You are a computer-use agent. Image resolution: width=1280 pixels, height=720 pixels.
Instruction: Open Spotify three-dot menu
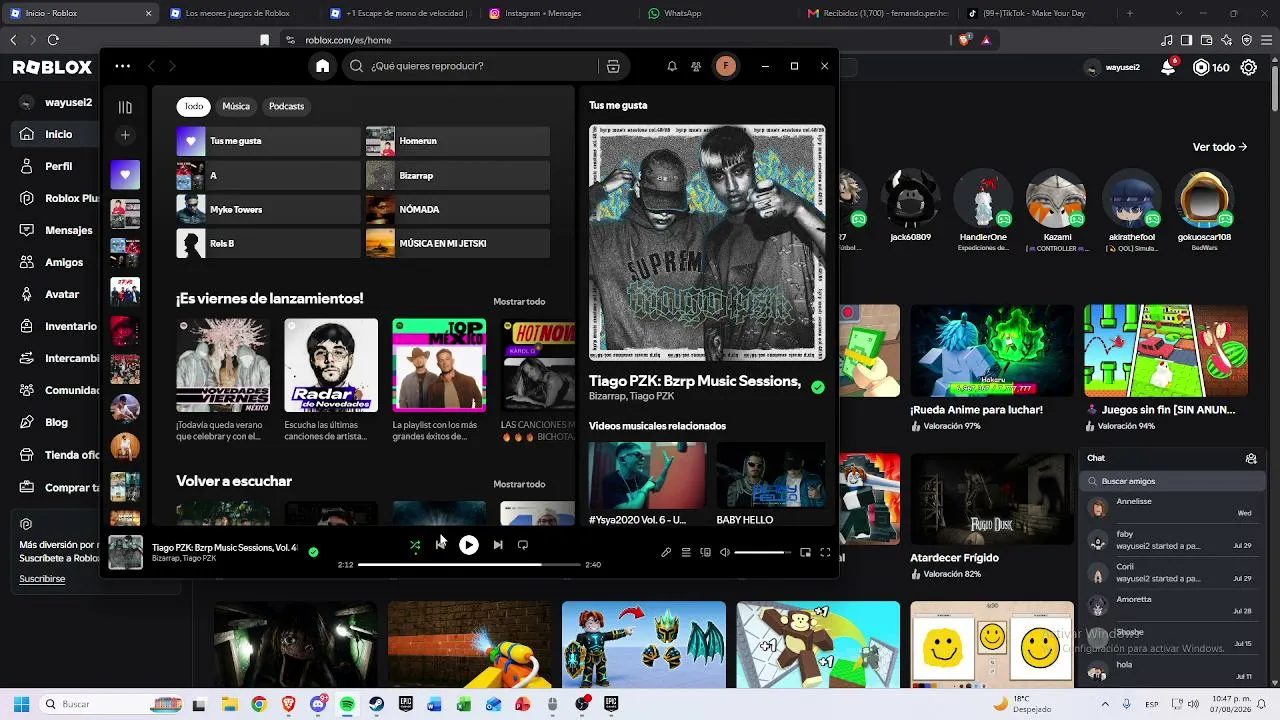(x=122, y=66)
